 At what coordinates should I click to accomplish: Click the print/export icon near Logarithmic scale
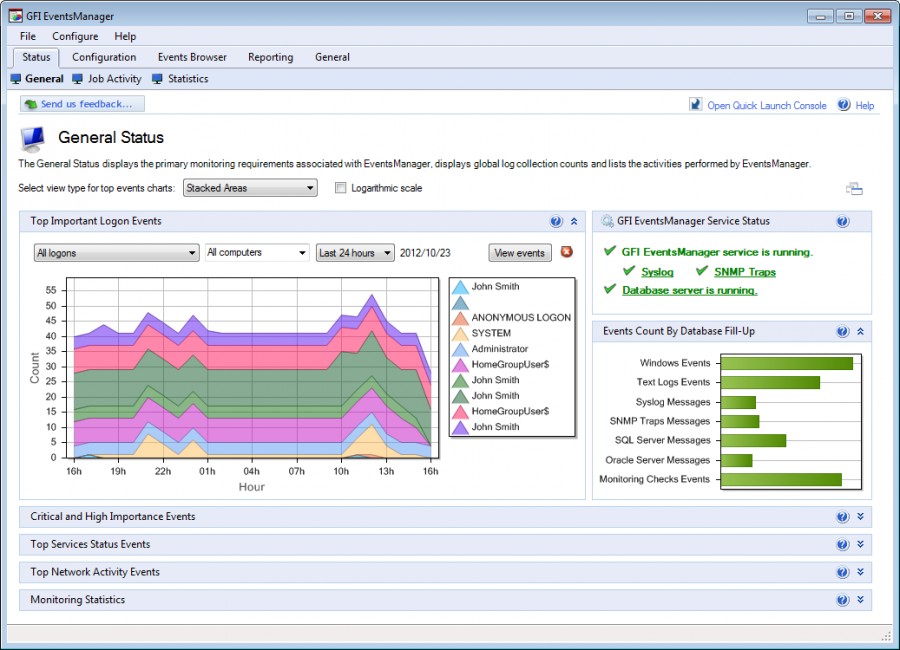[x=854, y=188]
